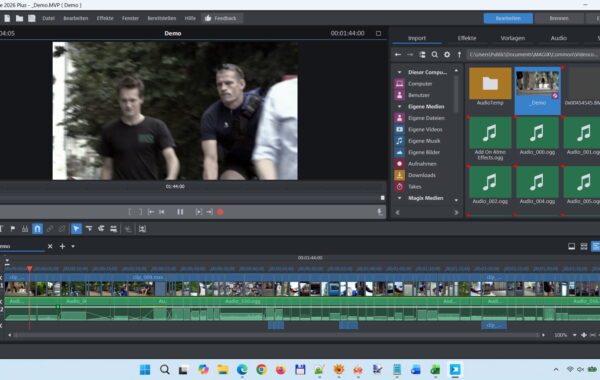The image size is (600, 380).
Task: Select Eigene Musik in the sidebar
Action: click(x=424, y=141)
